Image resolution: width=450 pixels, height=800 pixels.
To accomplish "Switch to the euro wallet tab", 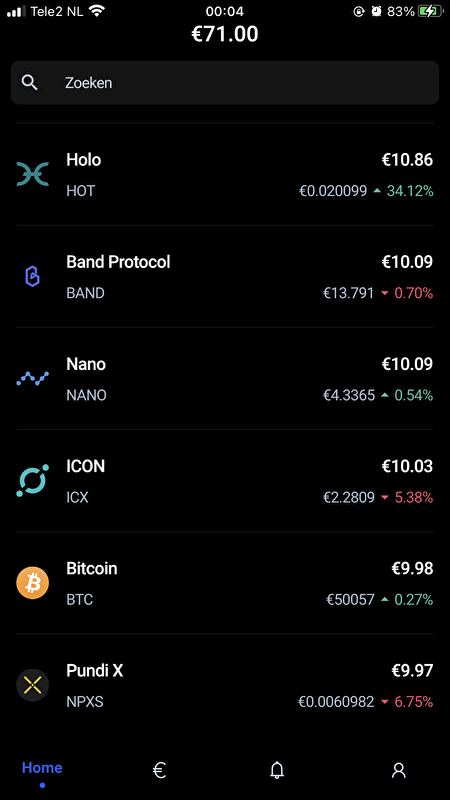I will [x=159, y=770].
